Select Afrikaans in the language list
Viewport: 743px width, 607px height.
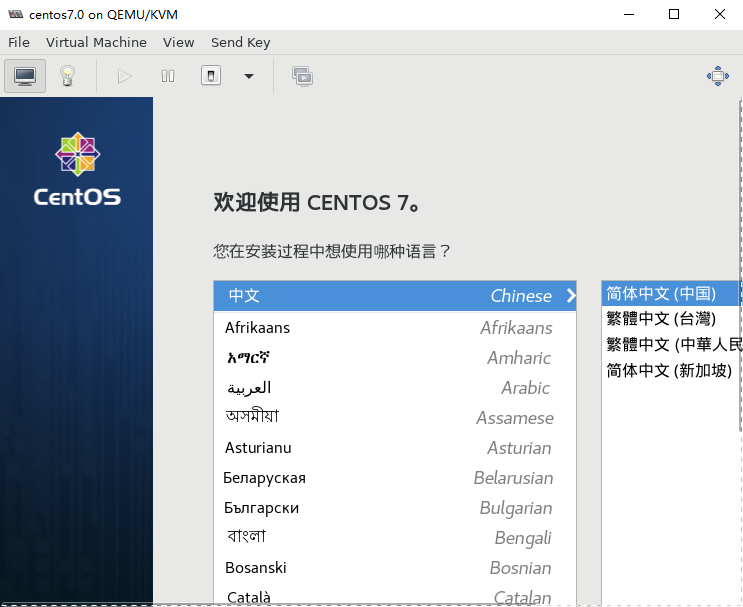pos(395,328)
